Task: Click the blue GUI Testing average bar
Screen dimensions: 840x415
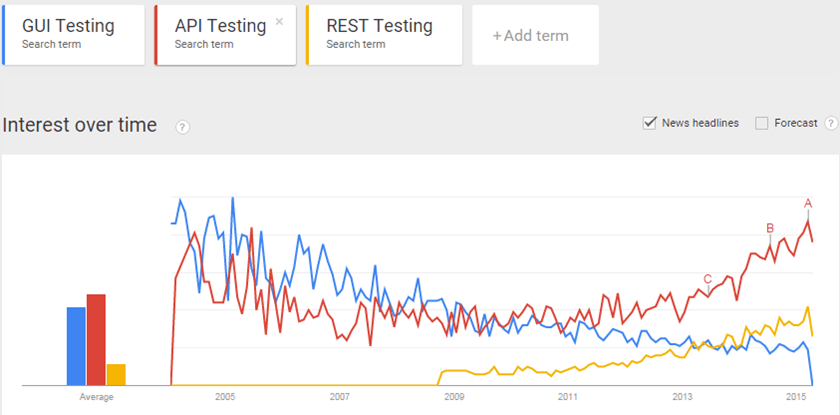Action: pyautogui.click(x=76, y=345)
